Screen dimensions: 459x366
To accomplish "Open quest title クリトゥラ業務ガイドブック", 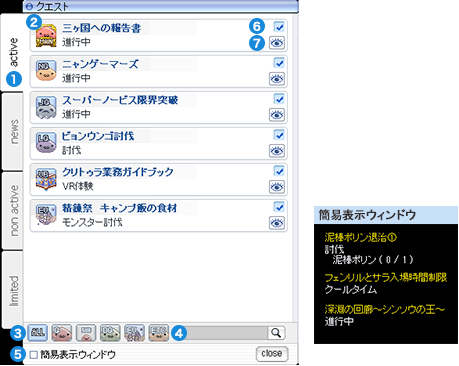I will pos(118,172).
